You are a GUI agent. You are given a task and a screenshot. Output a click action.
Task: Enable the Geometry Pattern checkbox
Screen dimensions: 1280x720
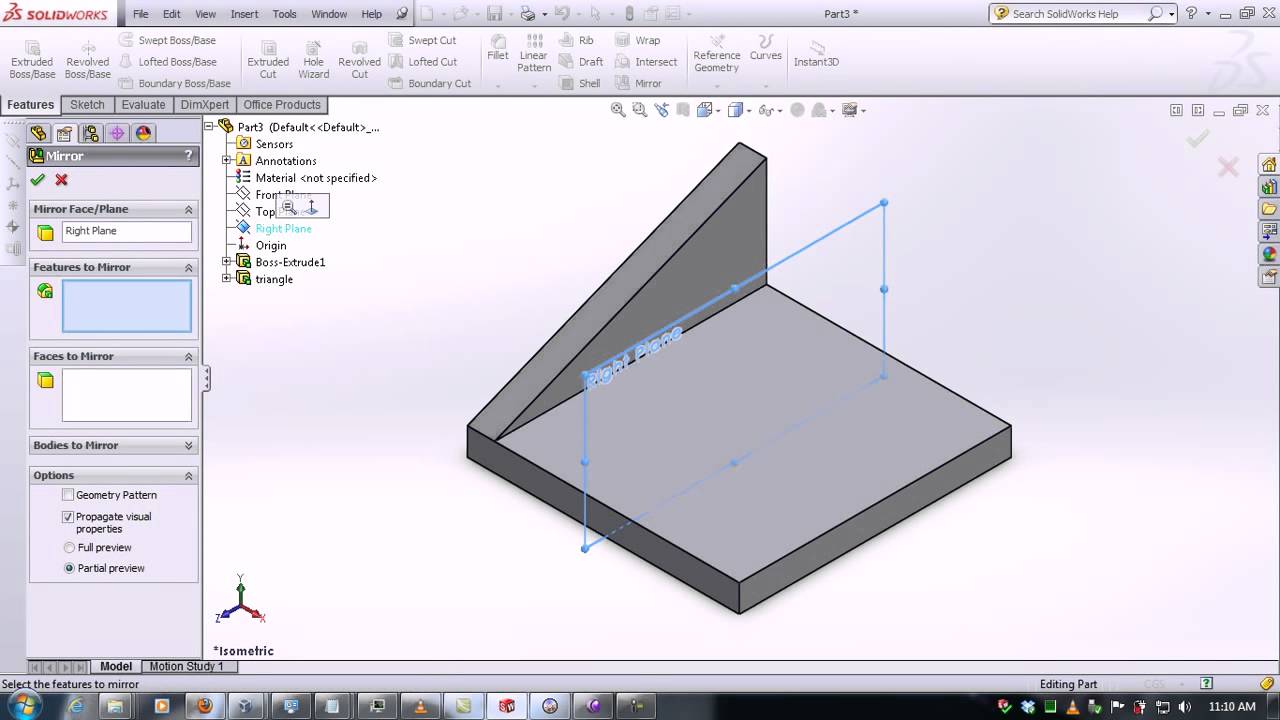click(68, 495)
